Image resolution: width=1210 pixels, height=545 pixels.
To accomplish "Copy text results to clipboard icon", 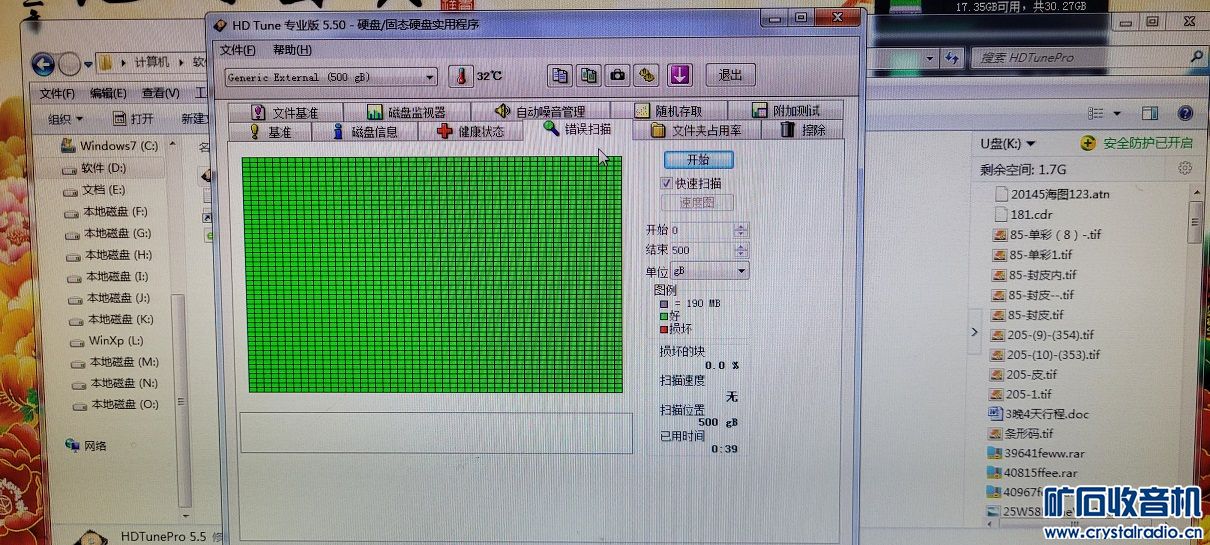I will coord(560,75).
